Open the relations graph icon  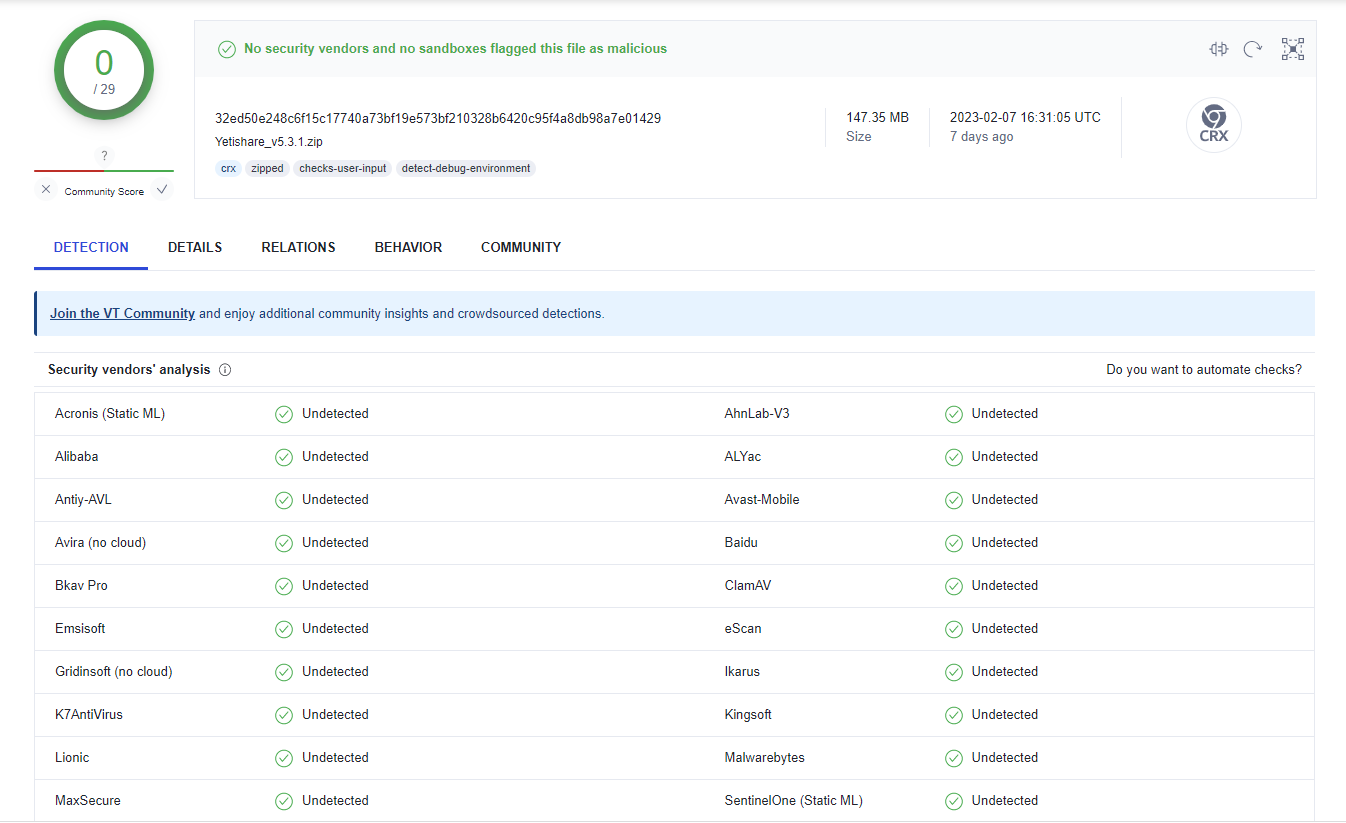coord(1293,49)
